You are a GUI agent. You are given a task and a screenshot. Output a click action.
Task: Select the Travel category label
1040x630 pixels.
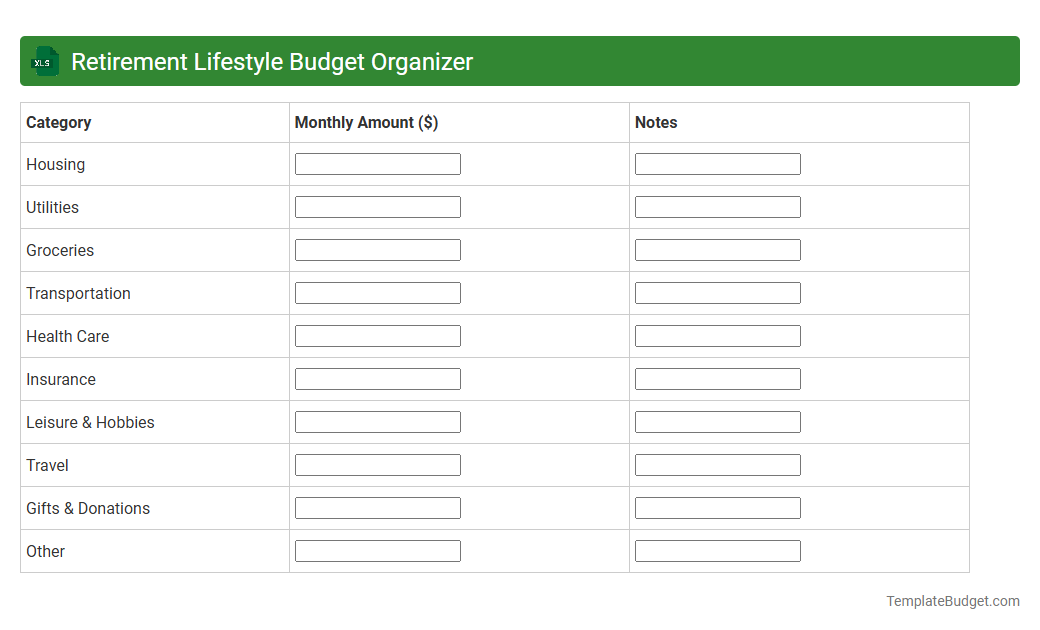click(x=47, y=465)
